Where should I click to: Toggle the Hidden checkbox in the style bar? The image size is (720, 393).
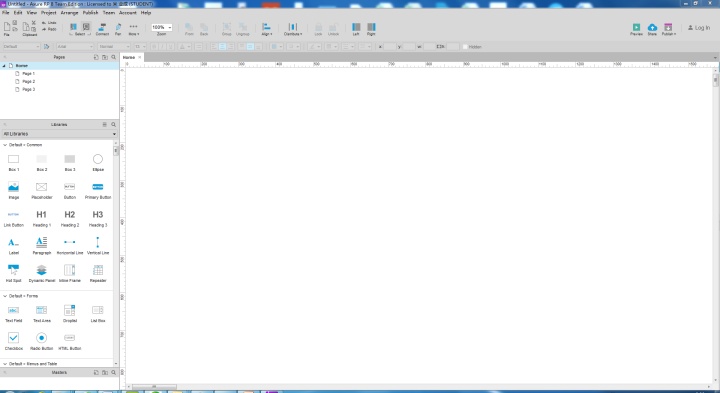point(465,47)
